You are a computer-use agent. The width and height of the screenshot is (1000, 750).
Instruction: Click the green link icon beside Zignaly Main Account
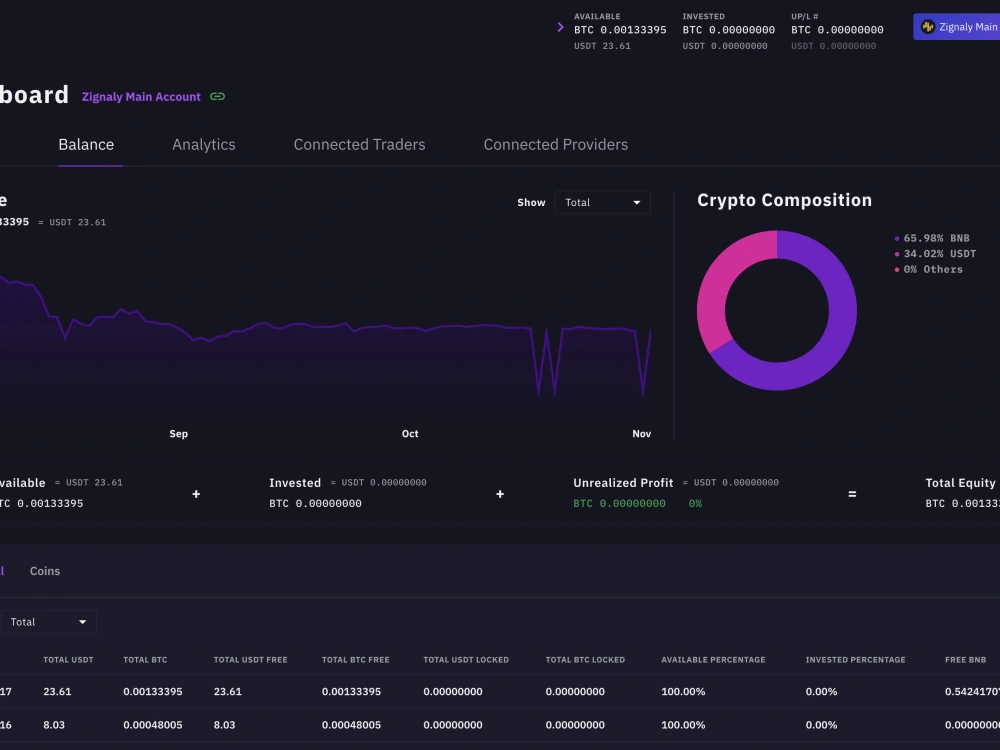pos(217,96)
